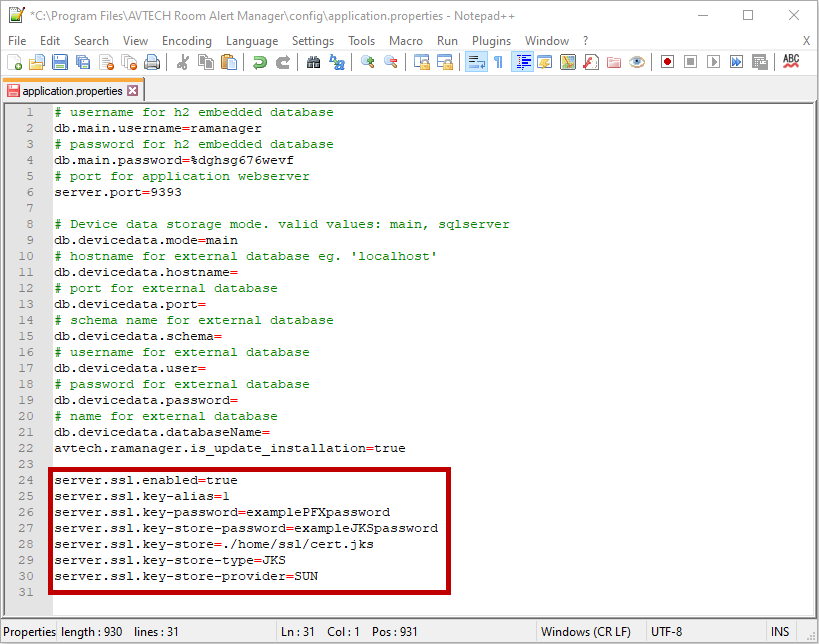Screen dimensions: 819x644
Task: Toggle Show All Characters pilcrow button
Action: 498,62
